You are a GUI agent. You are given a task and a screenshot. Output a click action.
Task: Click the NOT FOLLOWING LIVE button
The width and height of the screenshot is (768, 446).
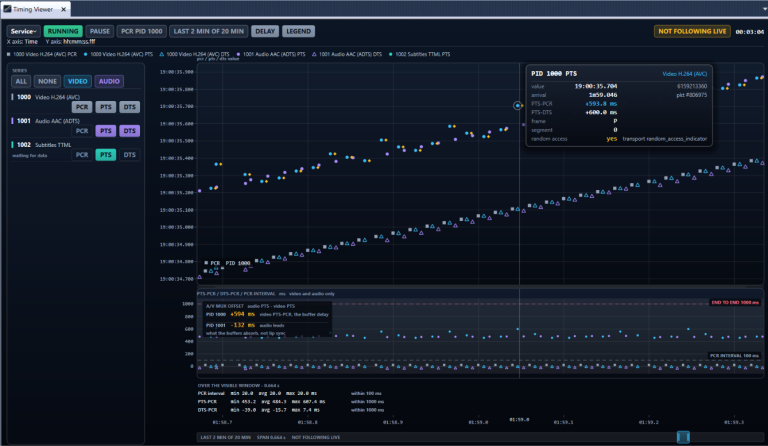692,31
